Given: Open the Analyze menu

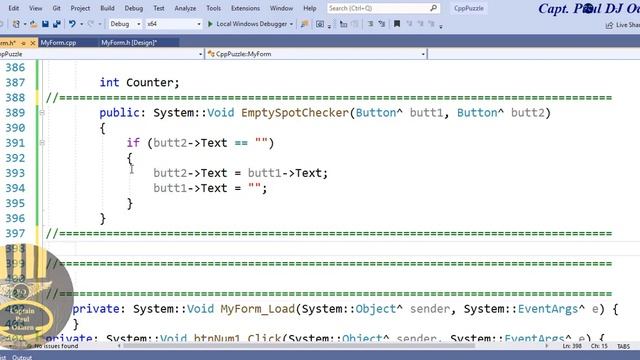Looking at the screenshot, I should tap(185, 8).
